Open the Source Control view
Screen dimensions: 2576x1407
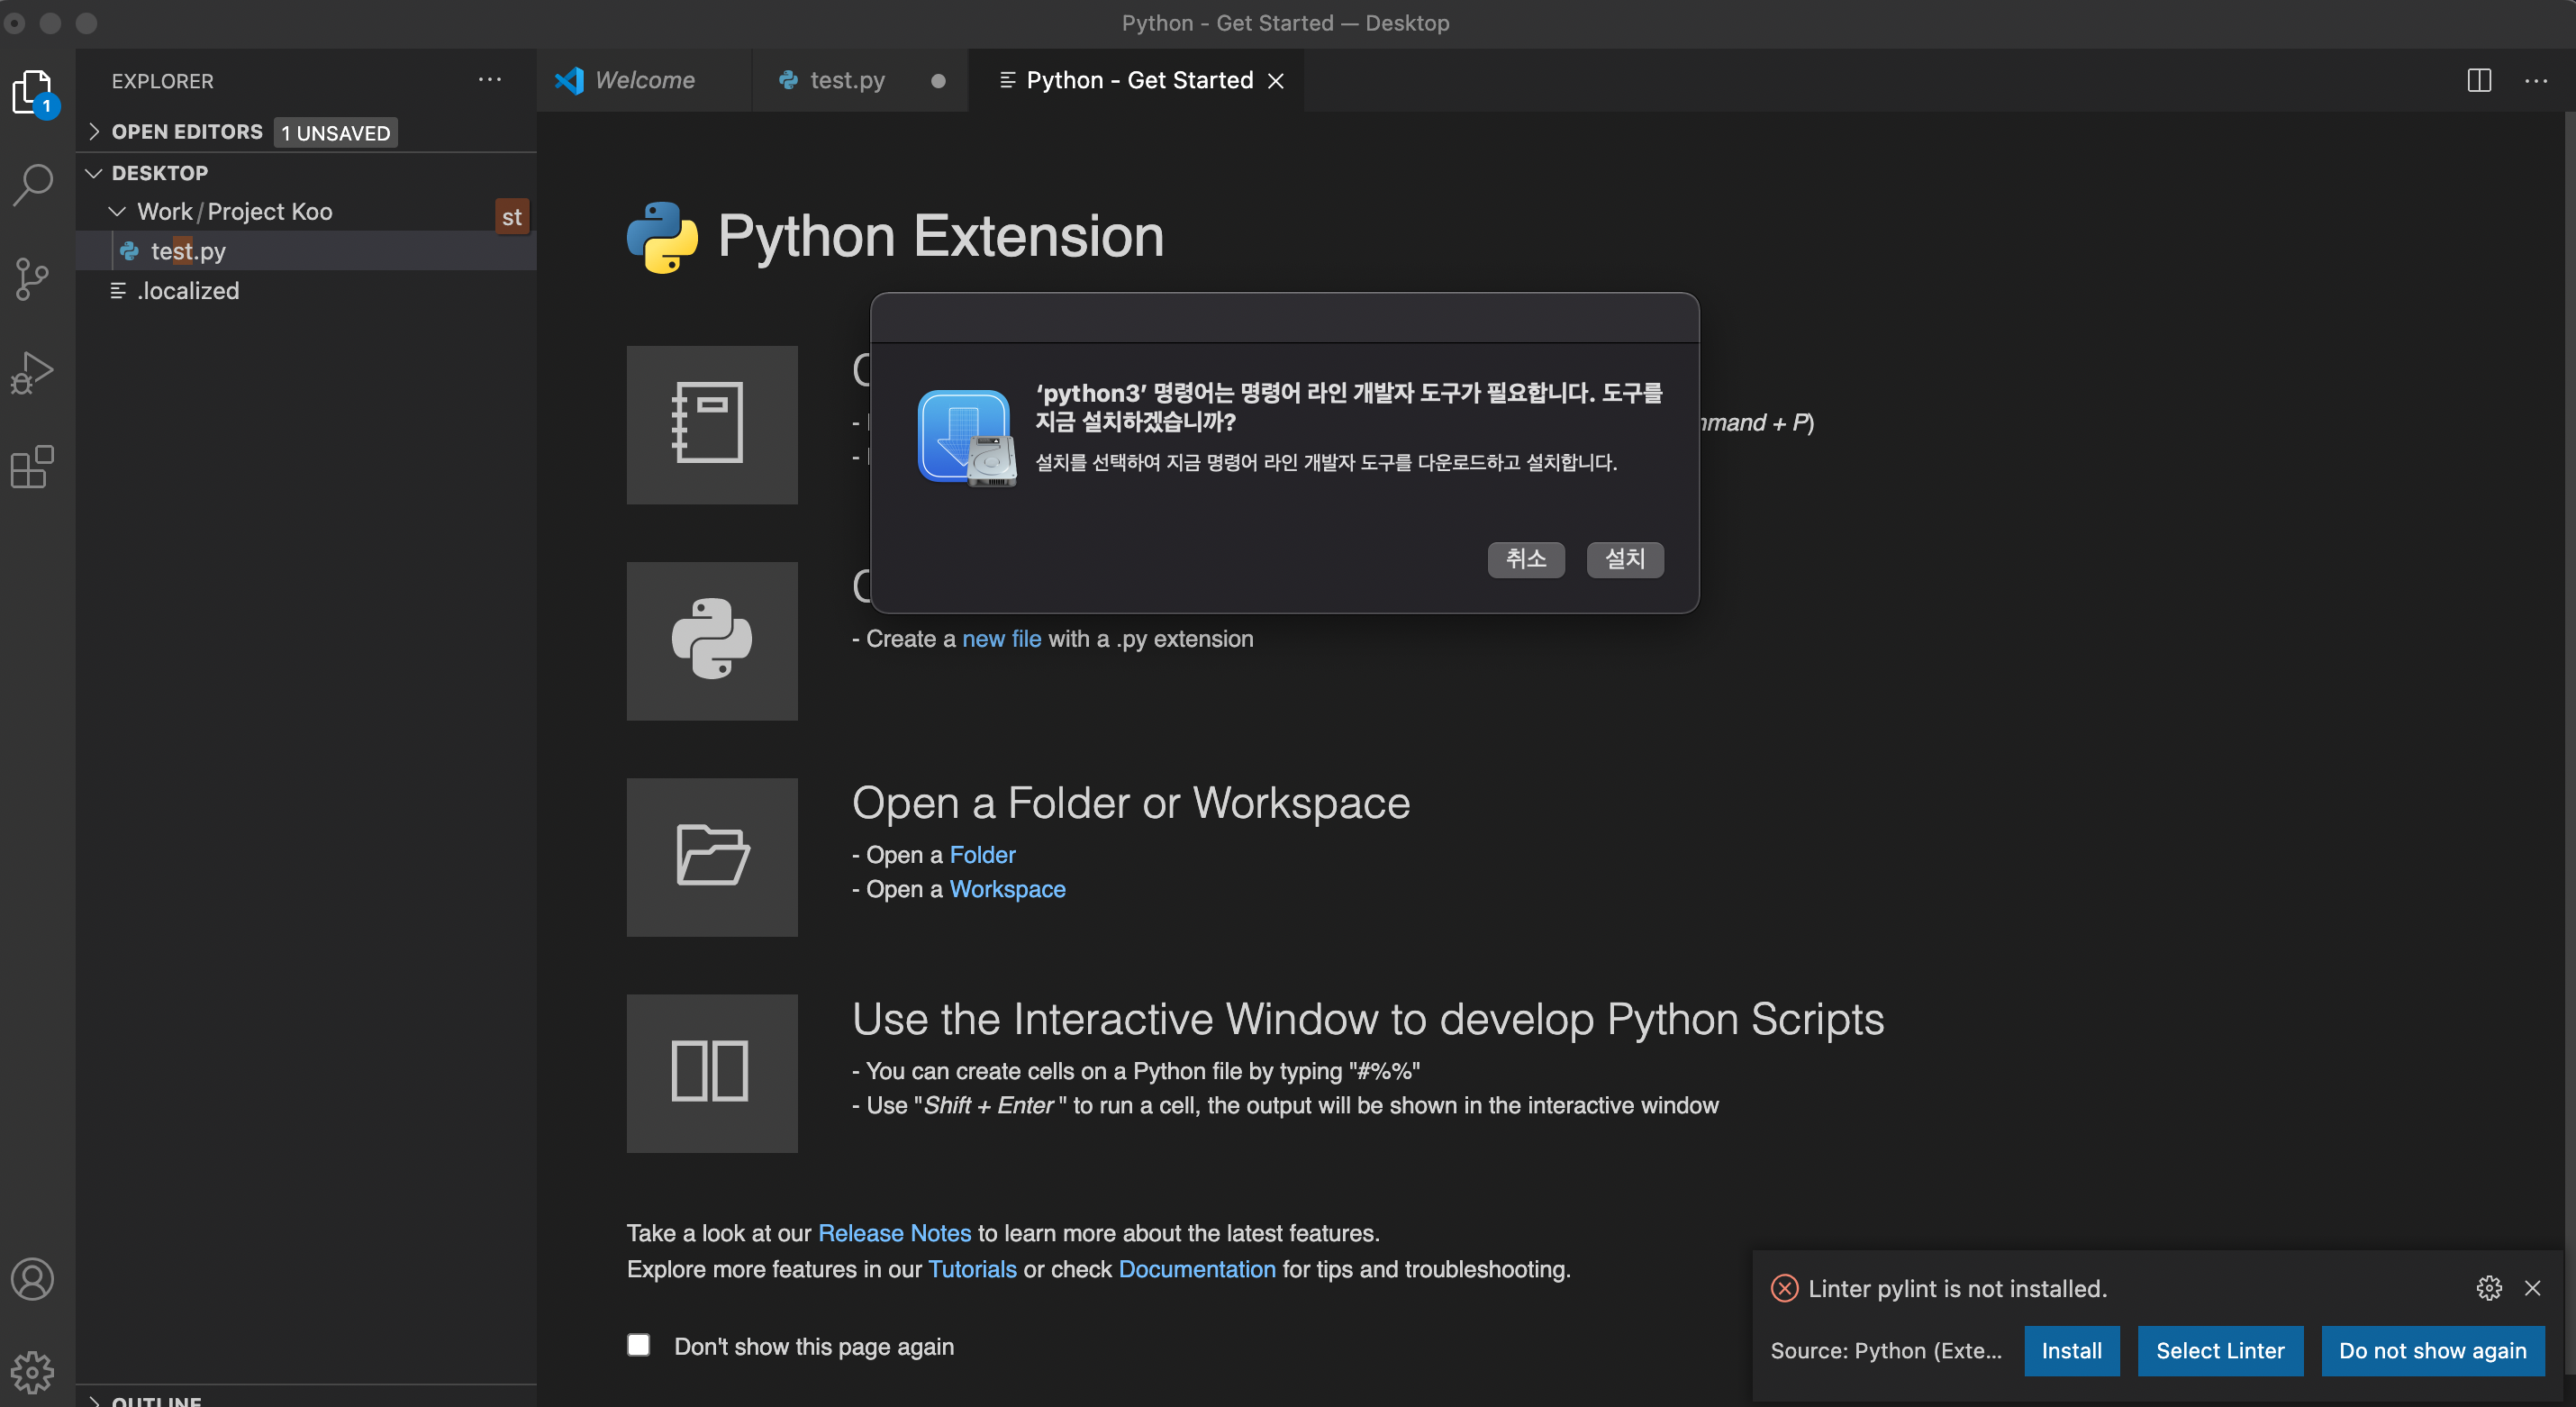click(x=33, y=278)
